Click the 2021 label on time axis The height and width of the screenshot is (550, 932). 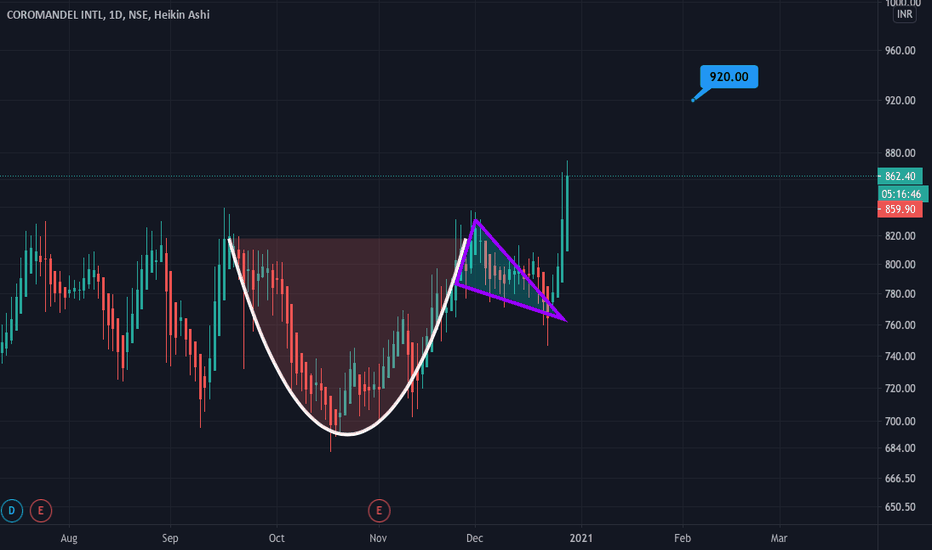(581, 538)
